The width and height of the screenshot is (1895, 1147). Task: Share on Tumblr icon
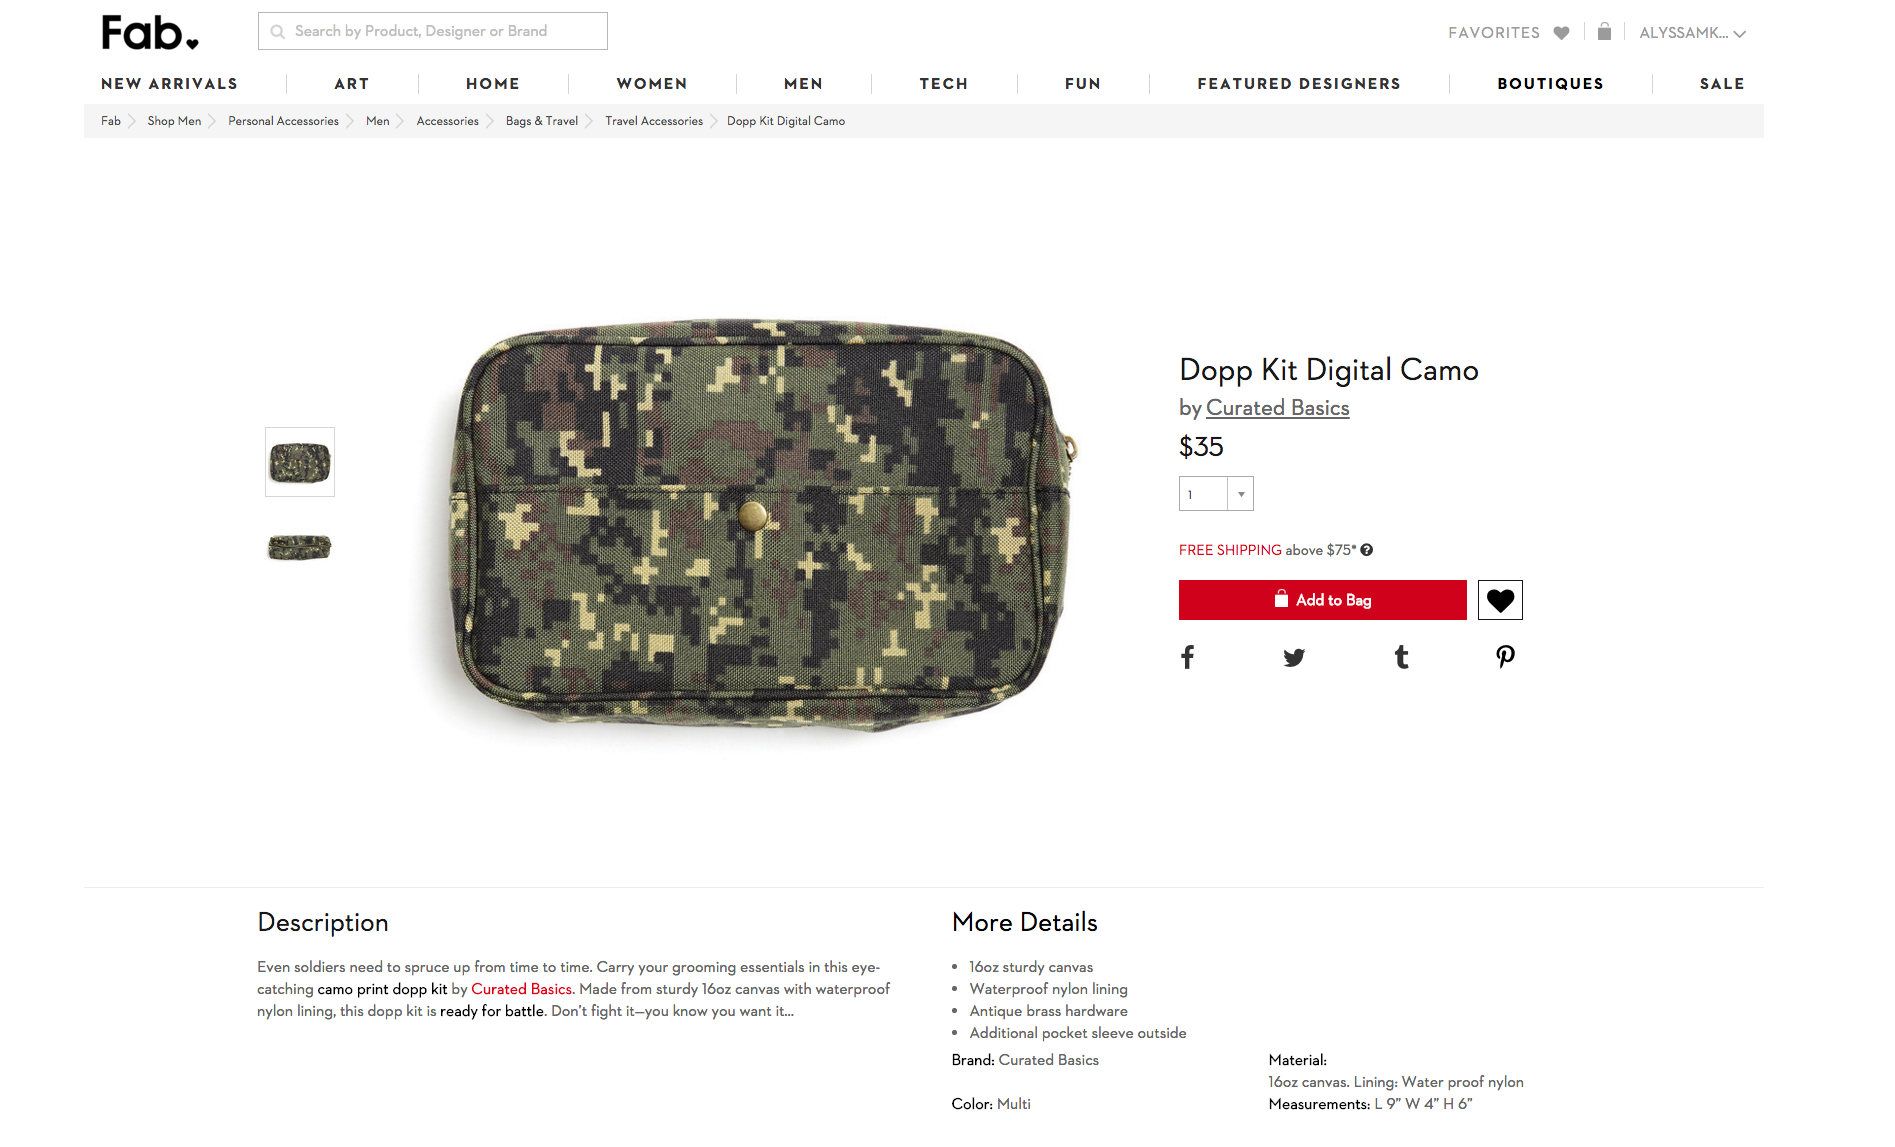(1401, 657)
